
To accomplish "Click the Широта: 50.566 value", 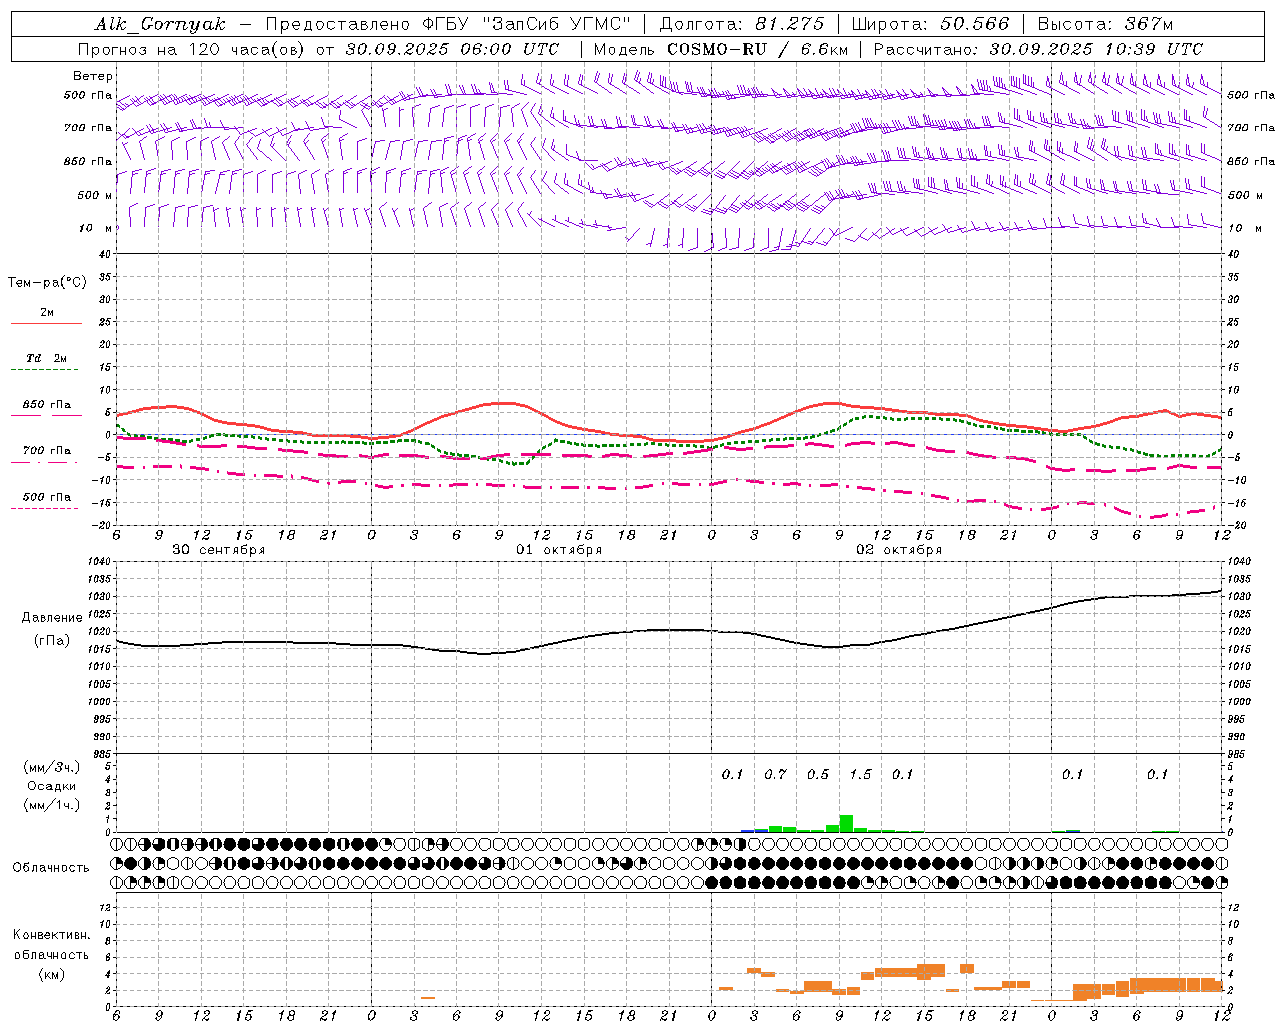I will pyautogui.click(x=930, y=24).
